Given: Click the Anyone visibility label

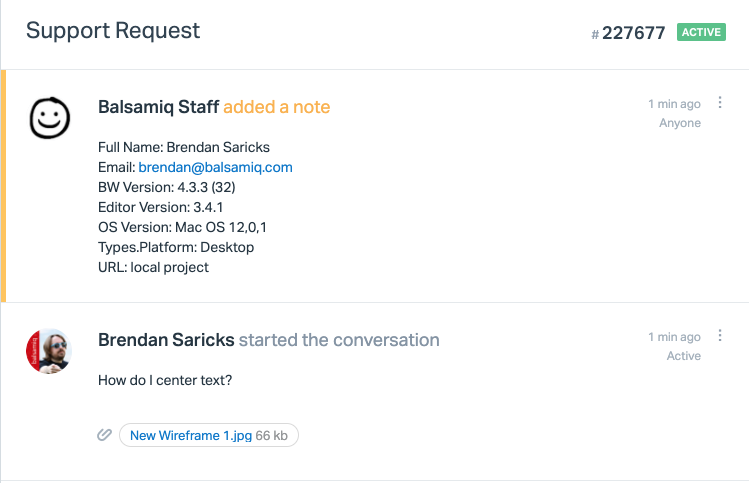Looking at the screenshot, I should (x=680, y=123).
